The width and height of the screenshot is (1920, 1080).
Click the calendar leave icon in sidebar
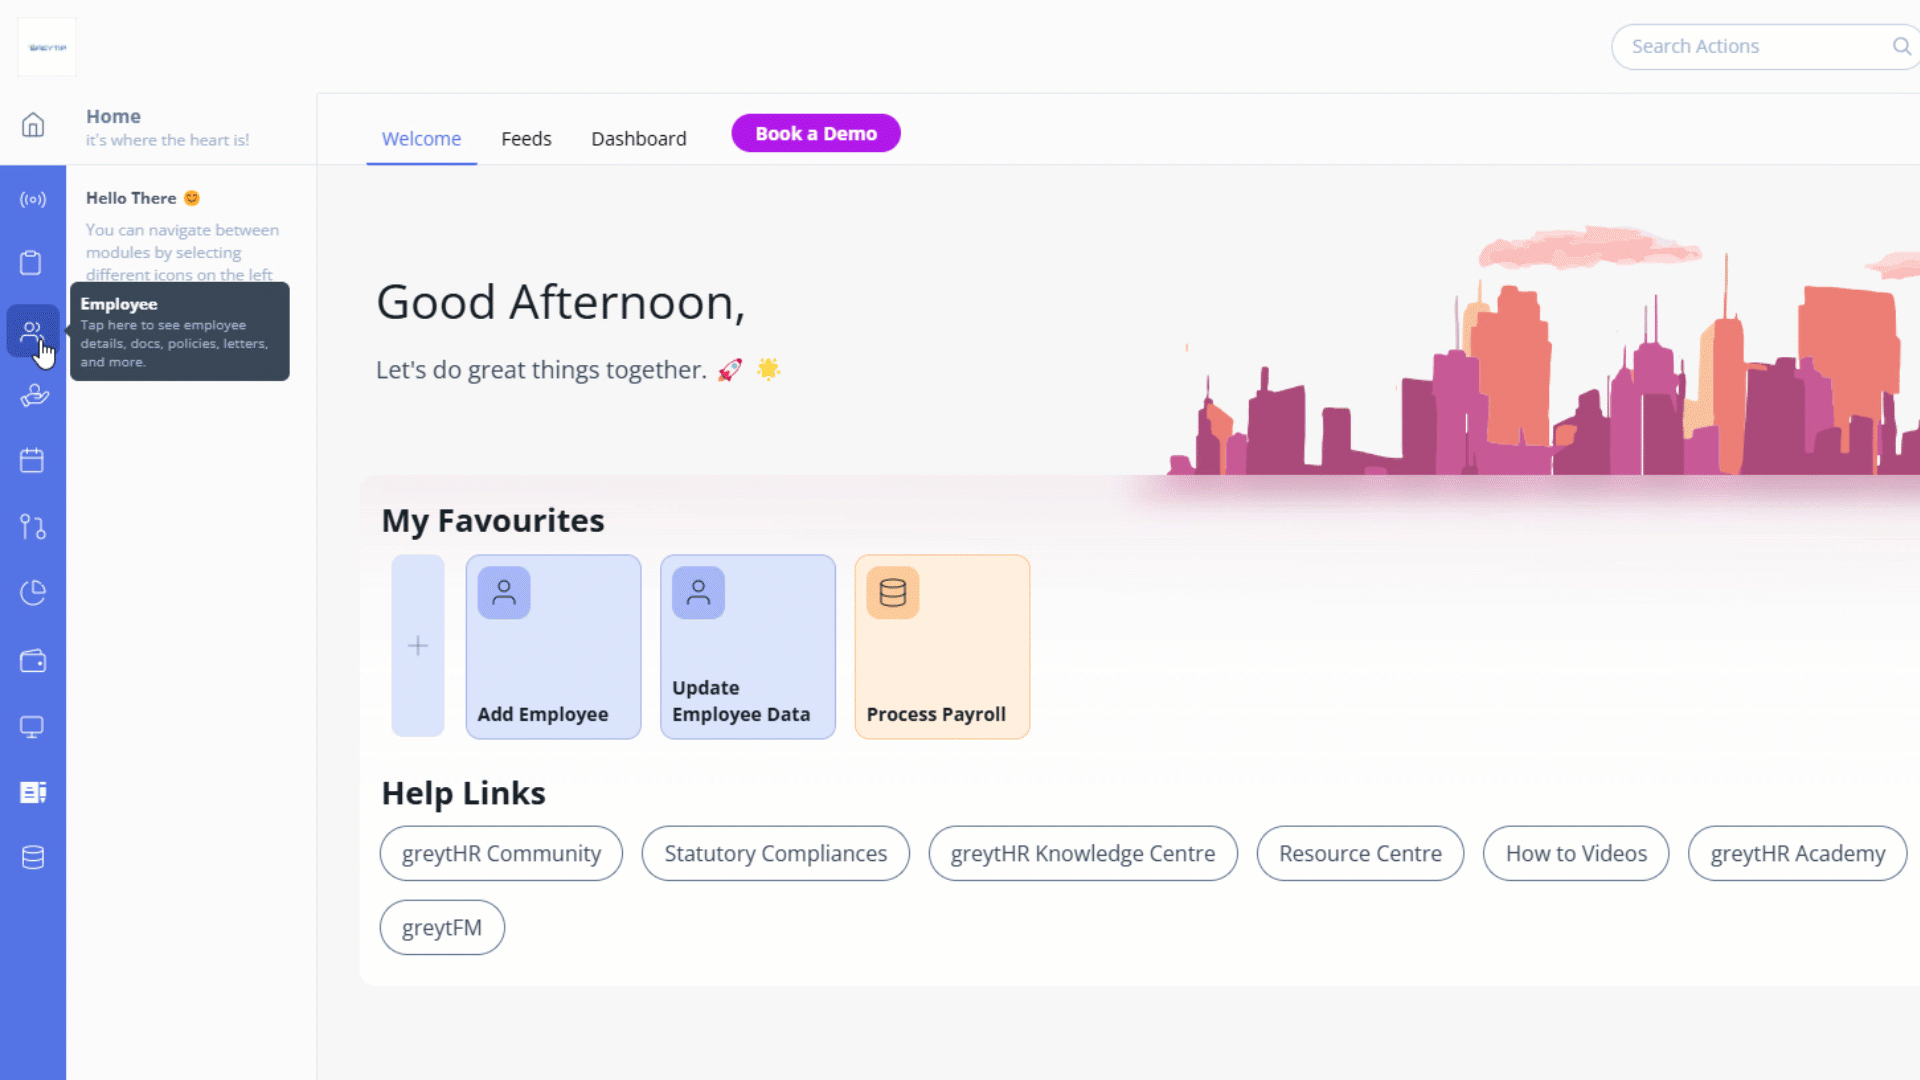point(32,460)
